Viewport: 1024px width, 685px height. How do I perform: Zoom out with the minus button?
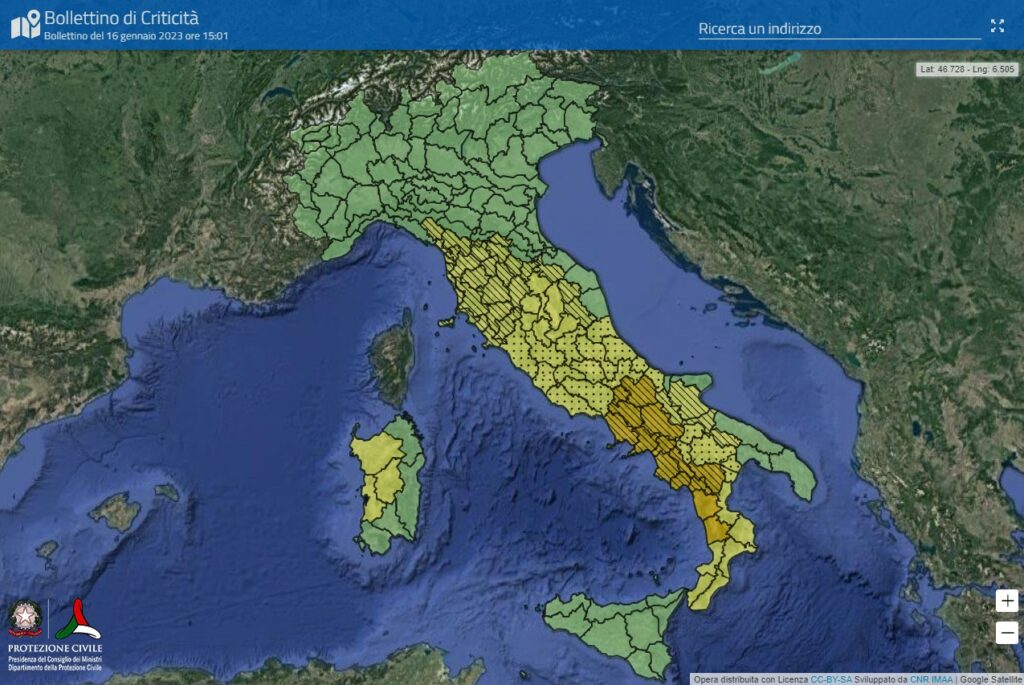tap(1006, 632)
